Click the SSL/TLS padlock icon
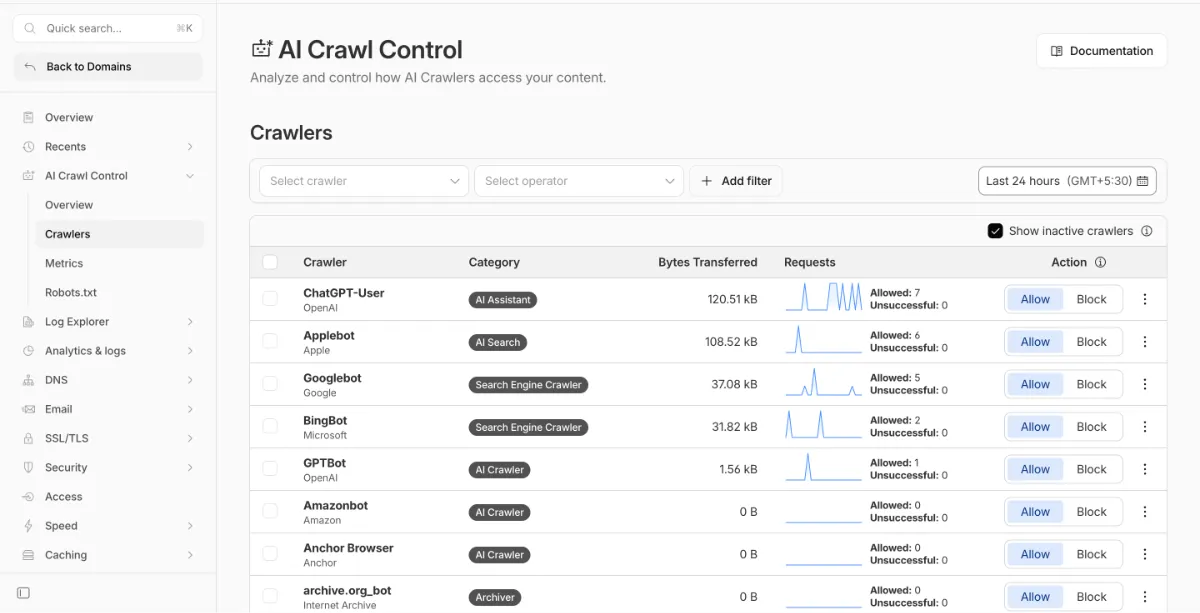 point(31,438)
